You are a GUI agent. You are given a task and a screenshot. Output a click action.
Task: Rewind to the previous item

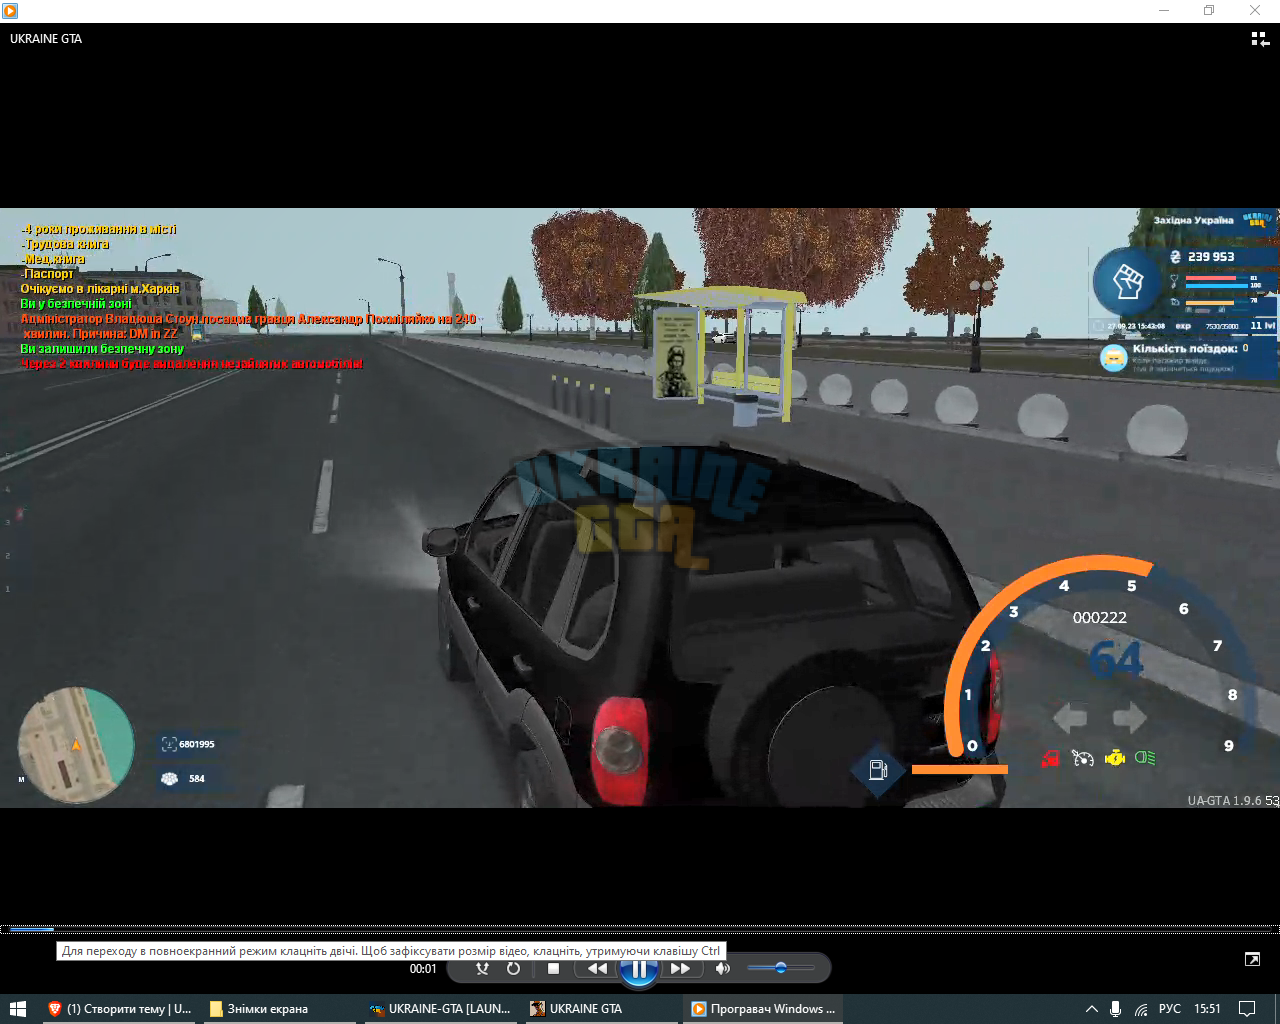click(597, 968)
